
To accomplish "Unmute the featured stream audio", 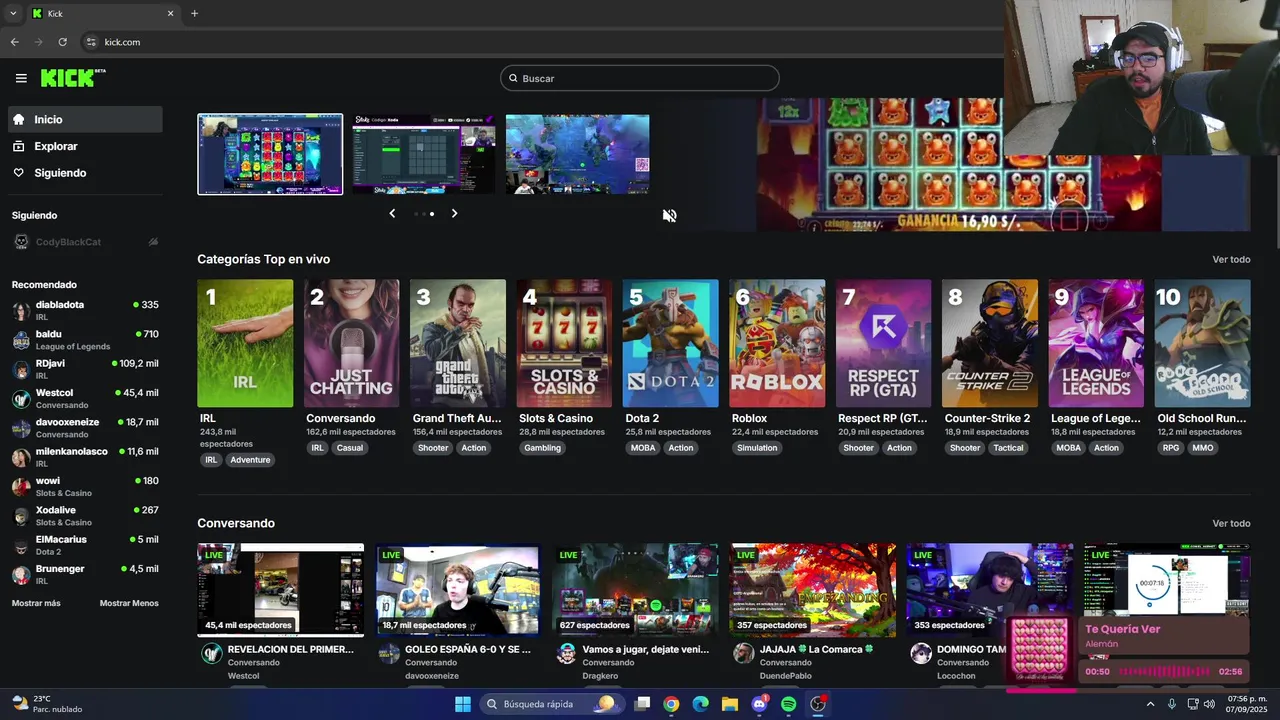I will tap(669, 215).
